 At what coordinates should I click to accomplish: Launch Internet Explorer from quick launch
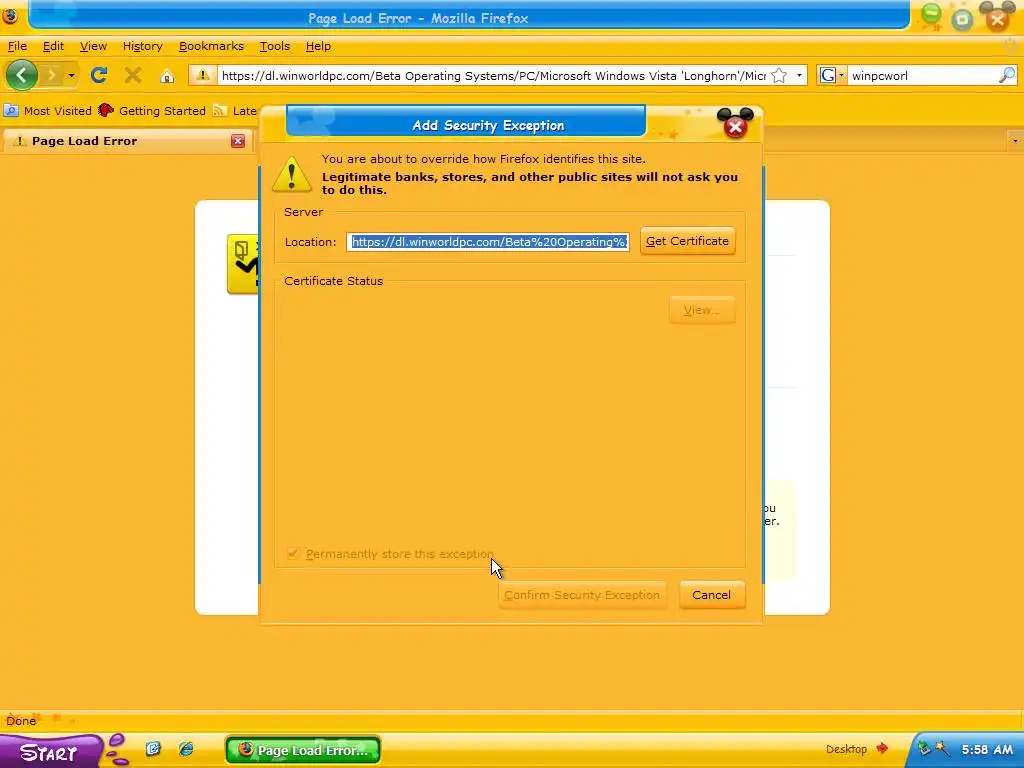[186, 749]
